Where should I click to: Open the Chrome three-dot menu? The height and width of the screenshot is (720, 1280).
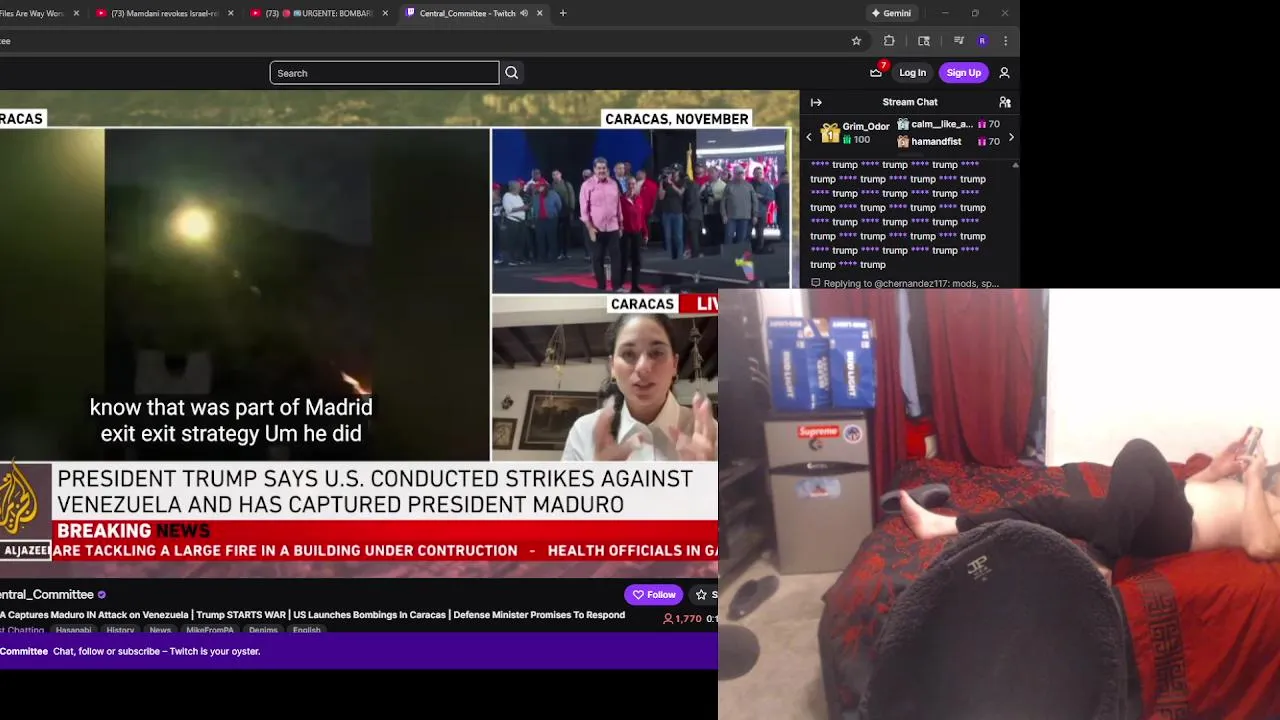1005,41
